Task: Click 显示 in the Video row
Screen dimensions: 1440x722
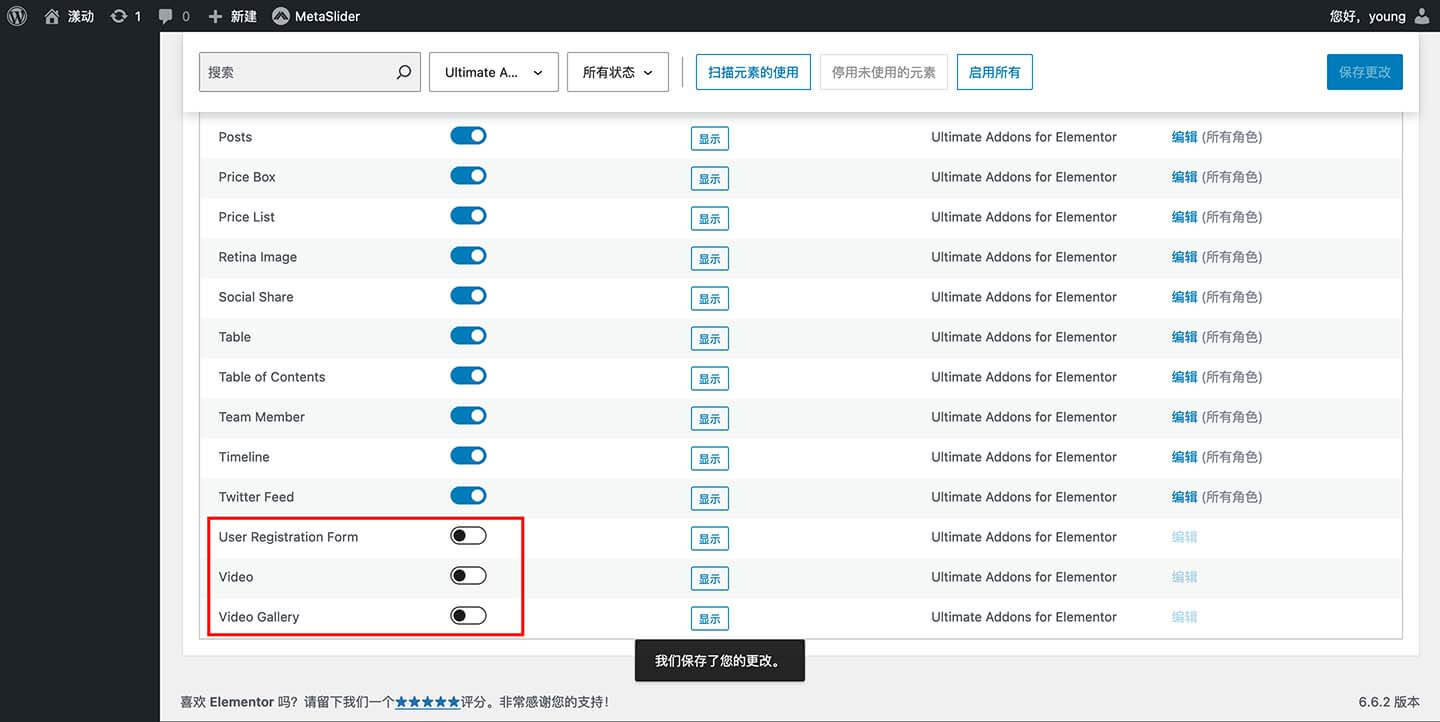Action: [x=710, y=579]
